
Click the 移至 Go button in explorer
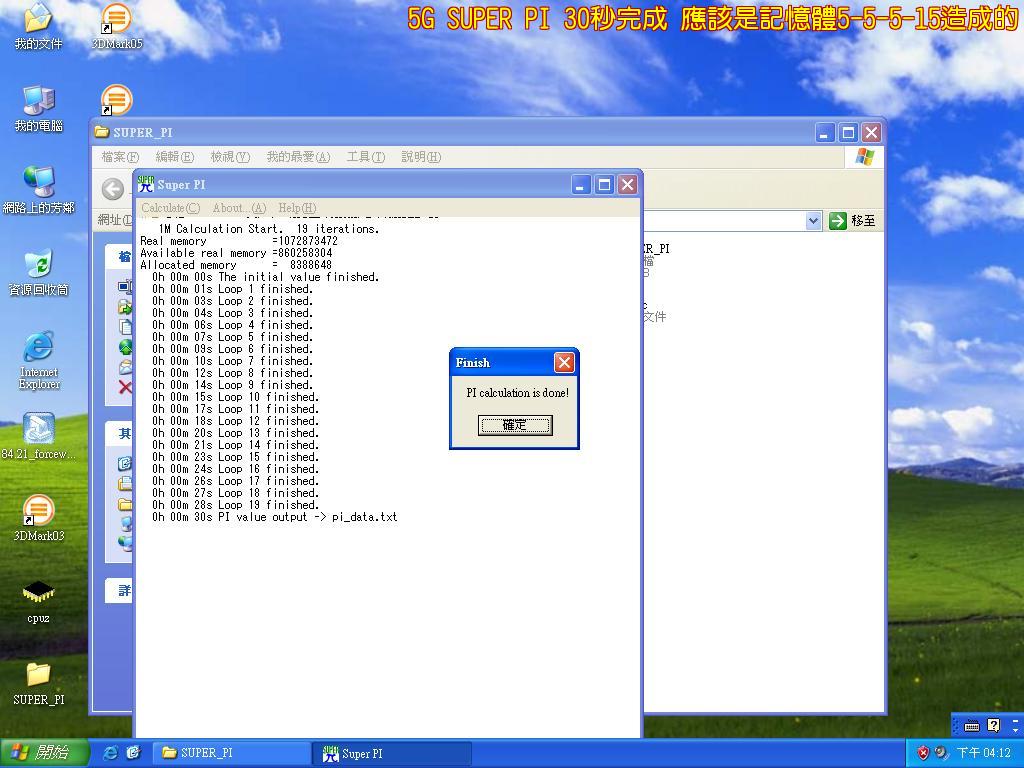pos(852,221)
